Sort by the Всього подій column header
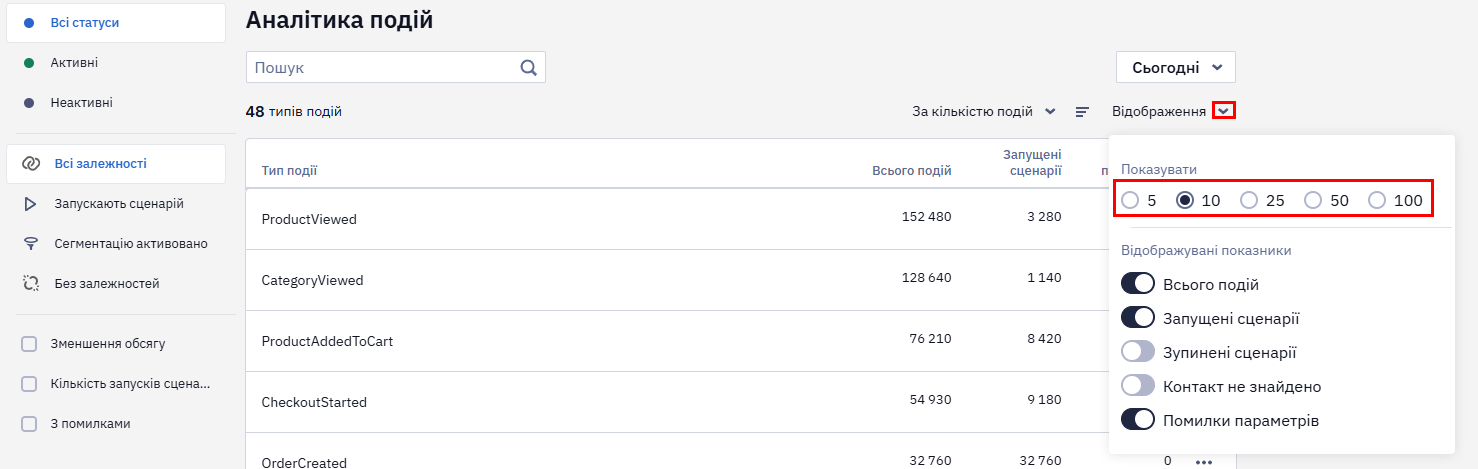The width and height of the screenshot is (1478, 469). pyautogui.click(x=912, y=171)
